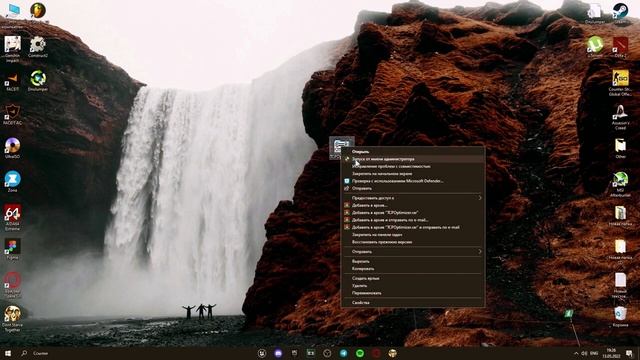Select the Don't Starve Together shortcut
Screen dimensions: 640x360
(13, 318)
